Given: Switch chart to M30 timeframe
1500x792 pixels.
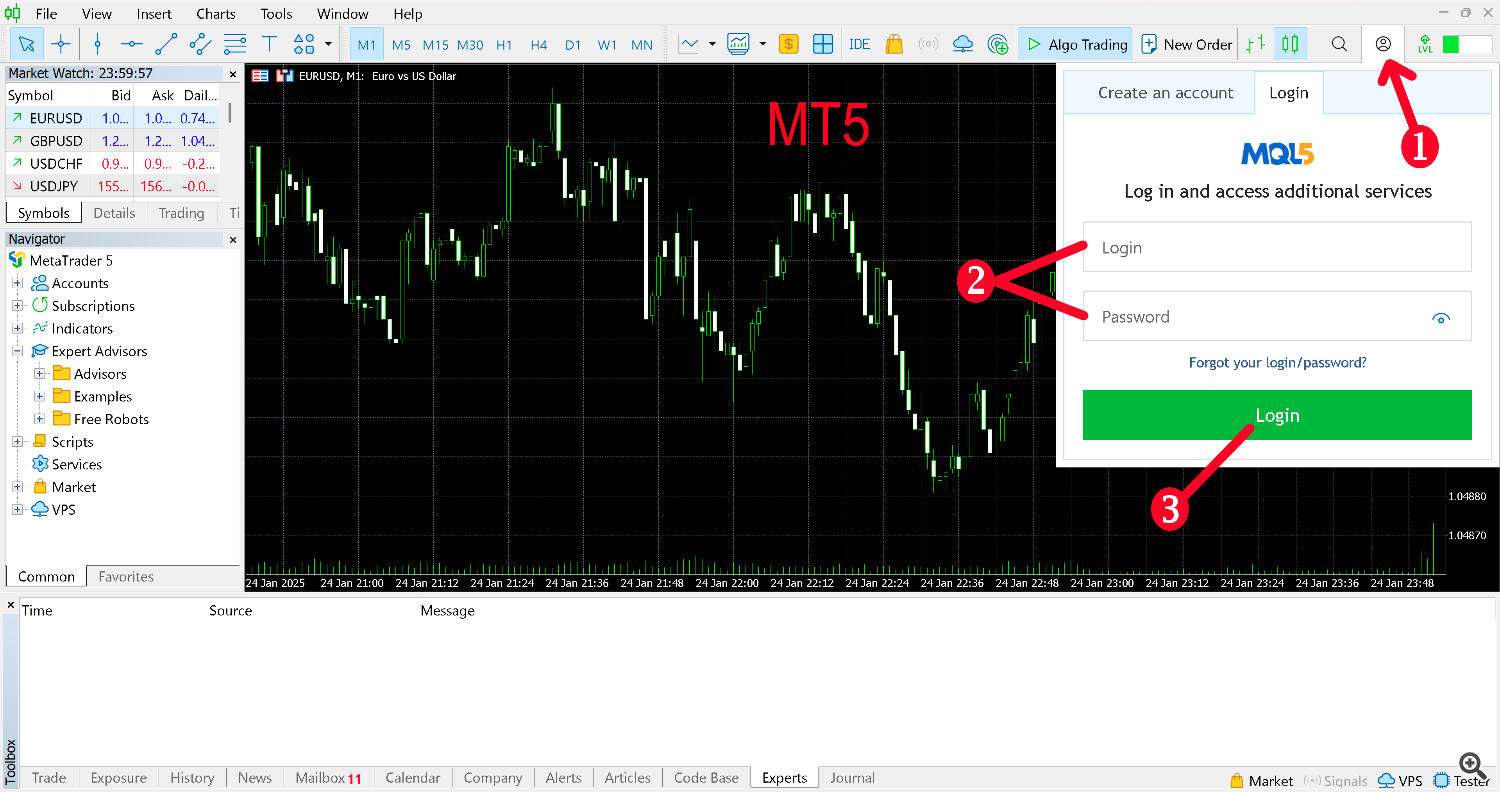Looking at the screenshot, I should [x=470, y=45].
